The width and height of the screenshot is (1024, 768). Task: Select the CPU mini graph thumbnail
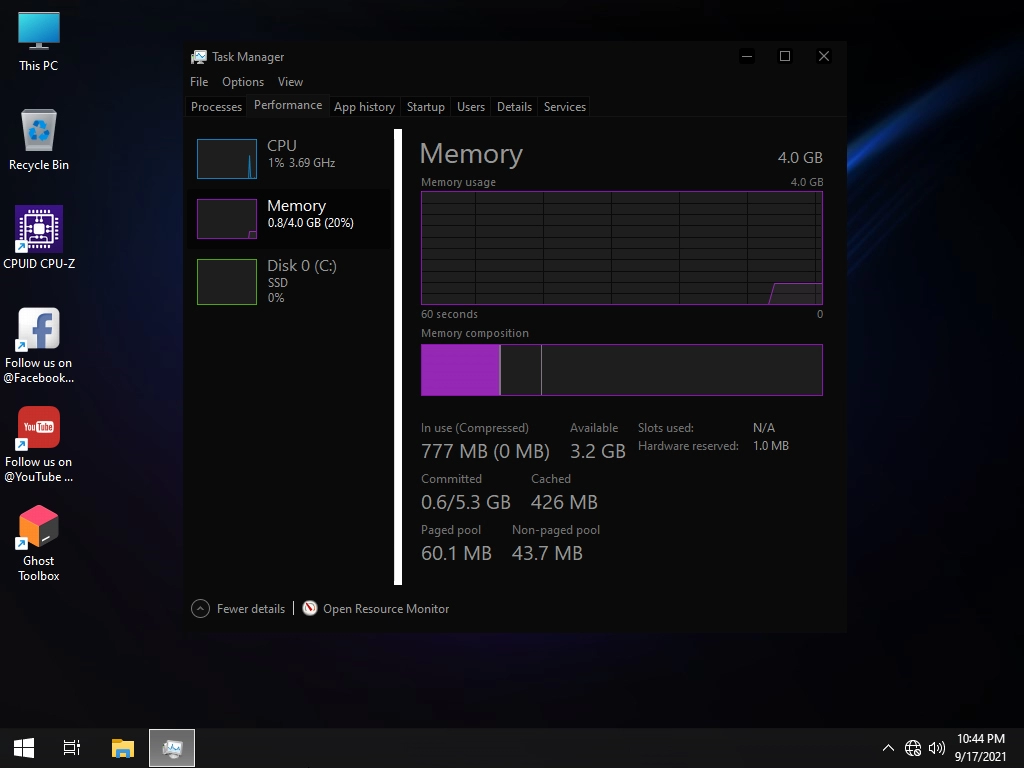tap(227, 159)
